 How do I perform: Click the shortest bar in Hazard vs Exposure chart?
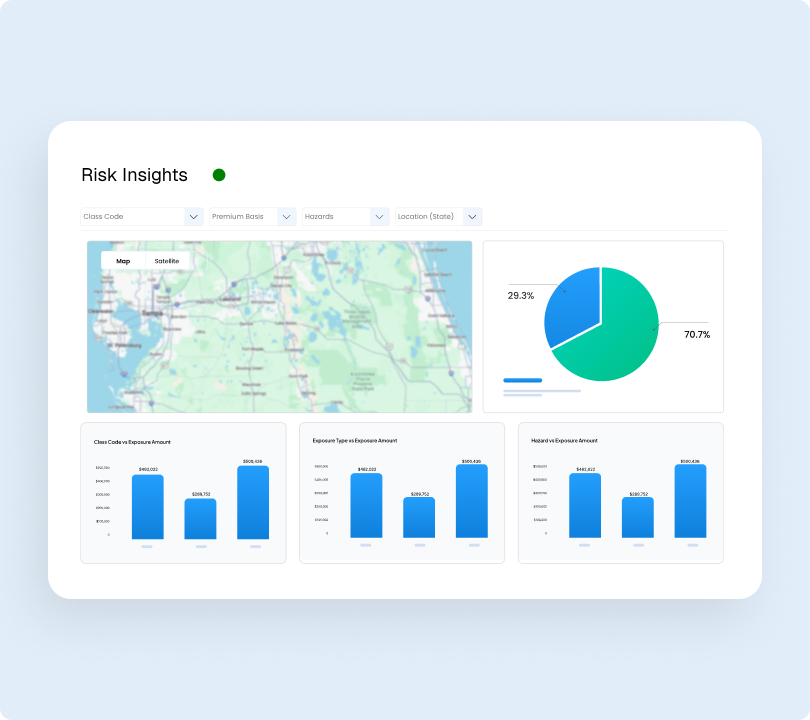click(636, 520)
